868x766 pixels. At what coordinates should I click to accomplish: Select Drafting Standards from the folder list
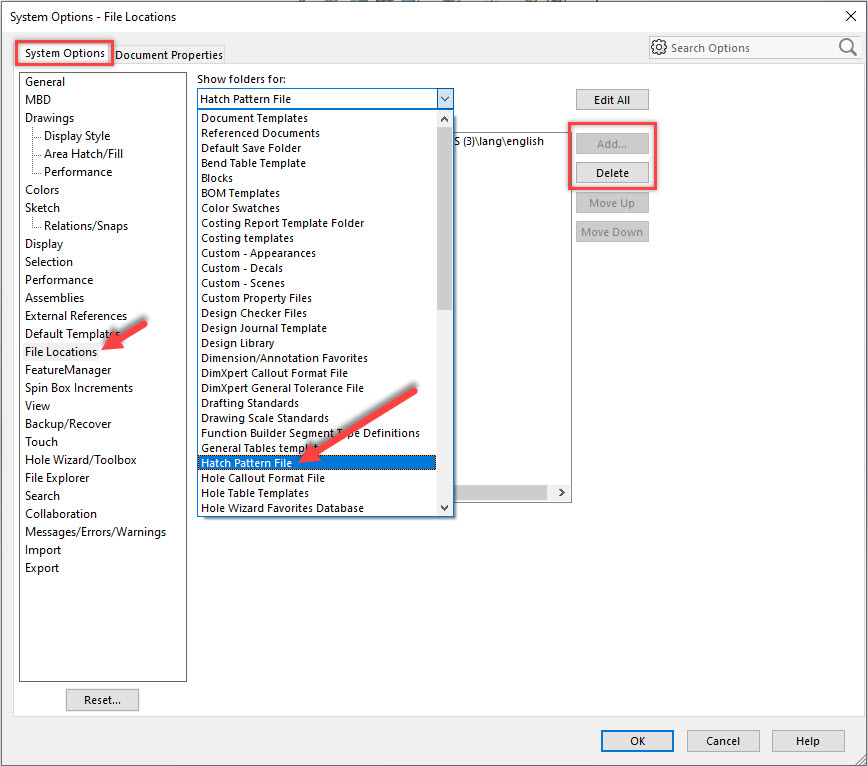pyautogui.click(x=249, y=402)
